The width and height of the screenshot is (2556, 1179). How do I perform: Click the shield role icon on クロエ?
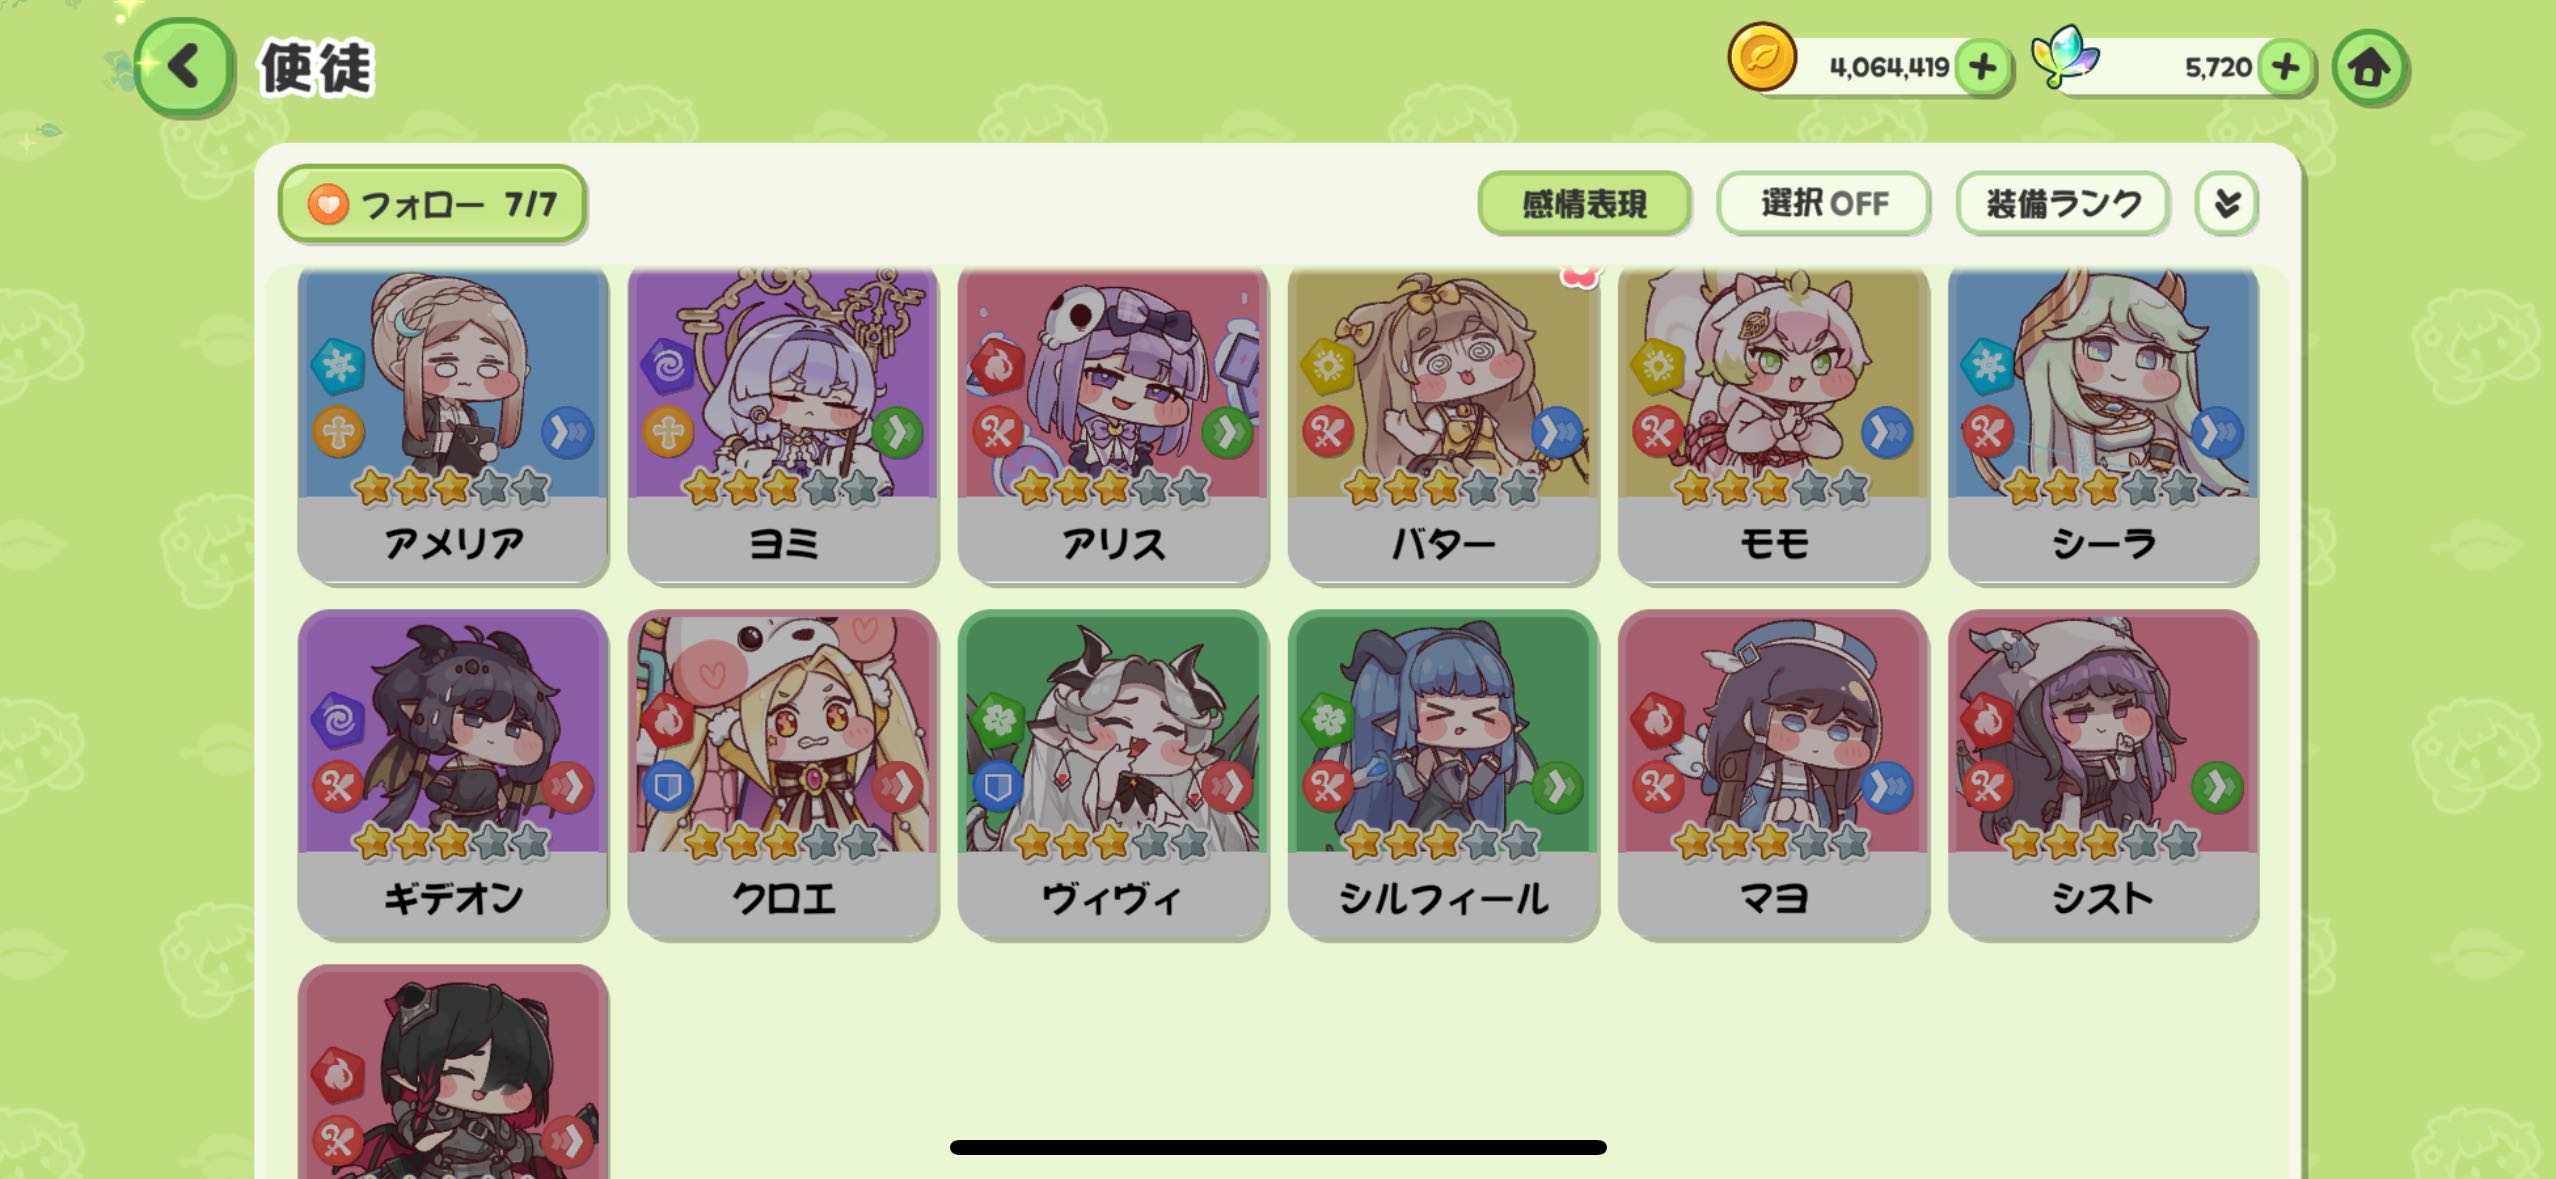coord(668,788)
